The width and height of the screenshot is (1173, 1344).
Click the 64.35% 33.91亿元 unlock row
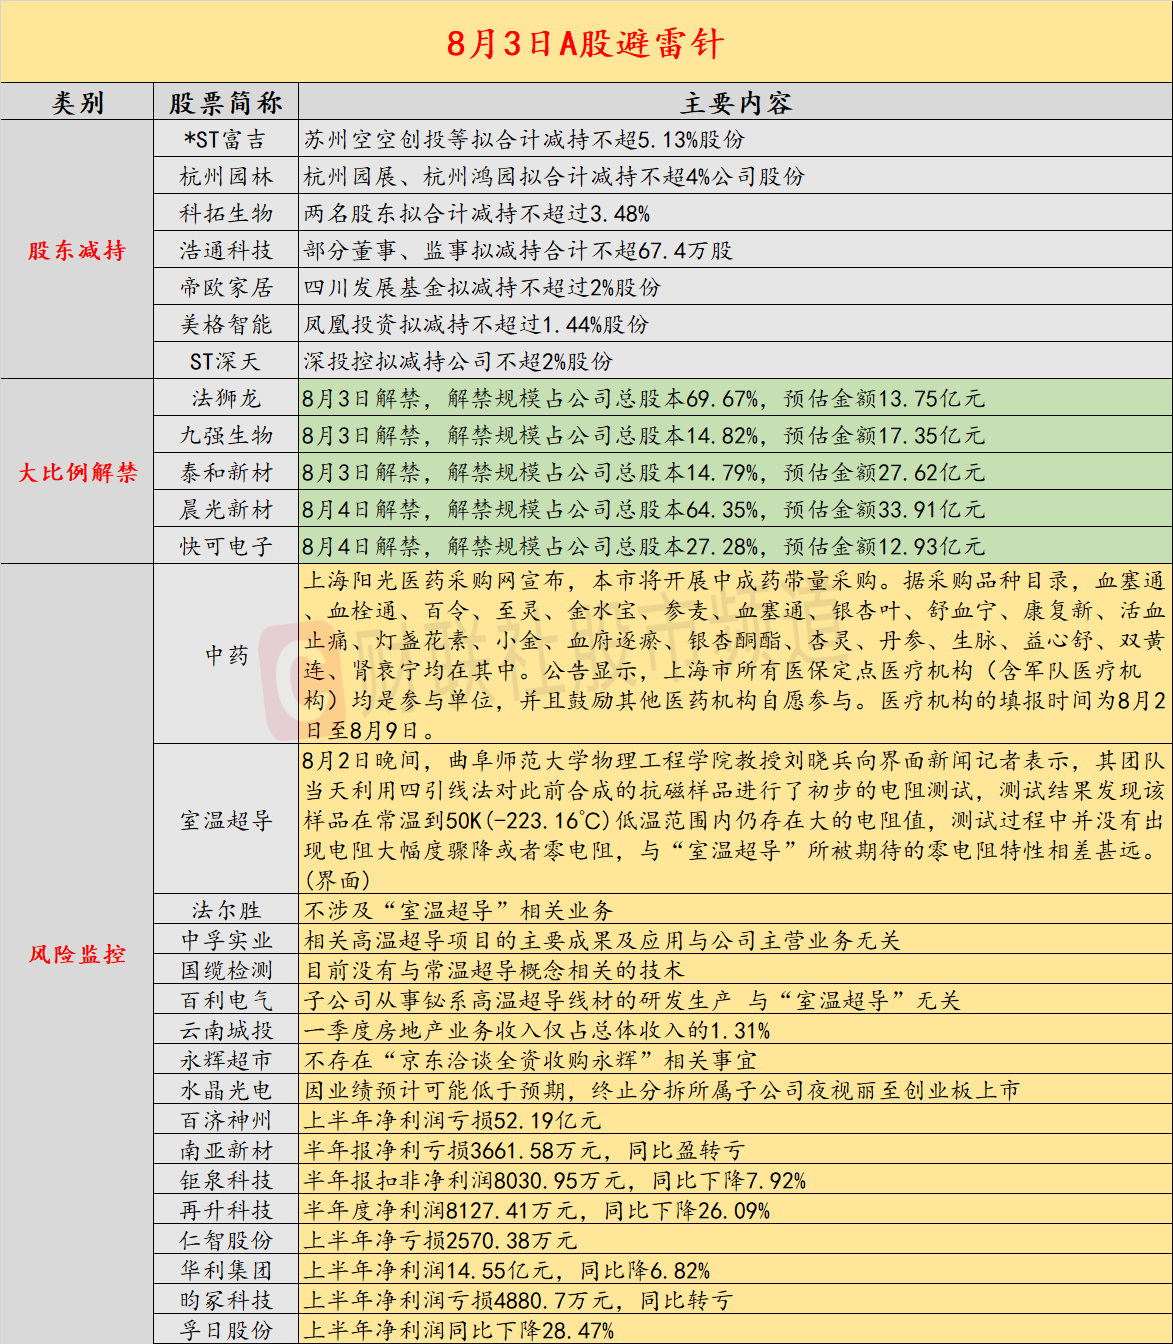(735, 510)
